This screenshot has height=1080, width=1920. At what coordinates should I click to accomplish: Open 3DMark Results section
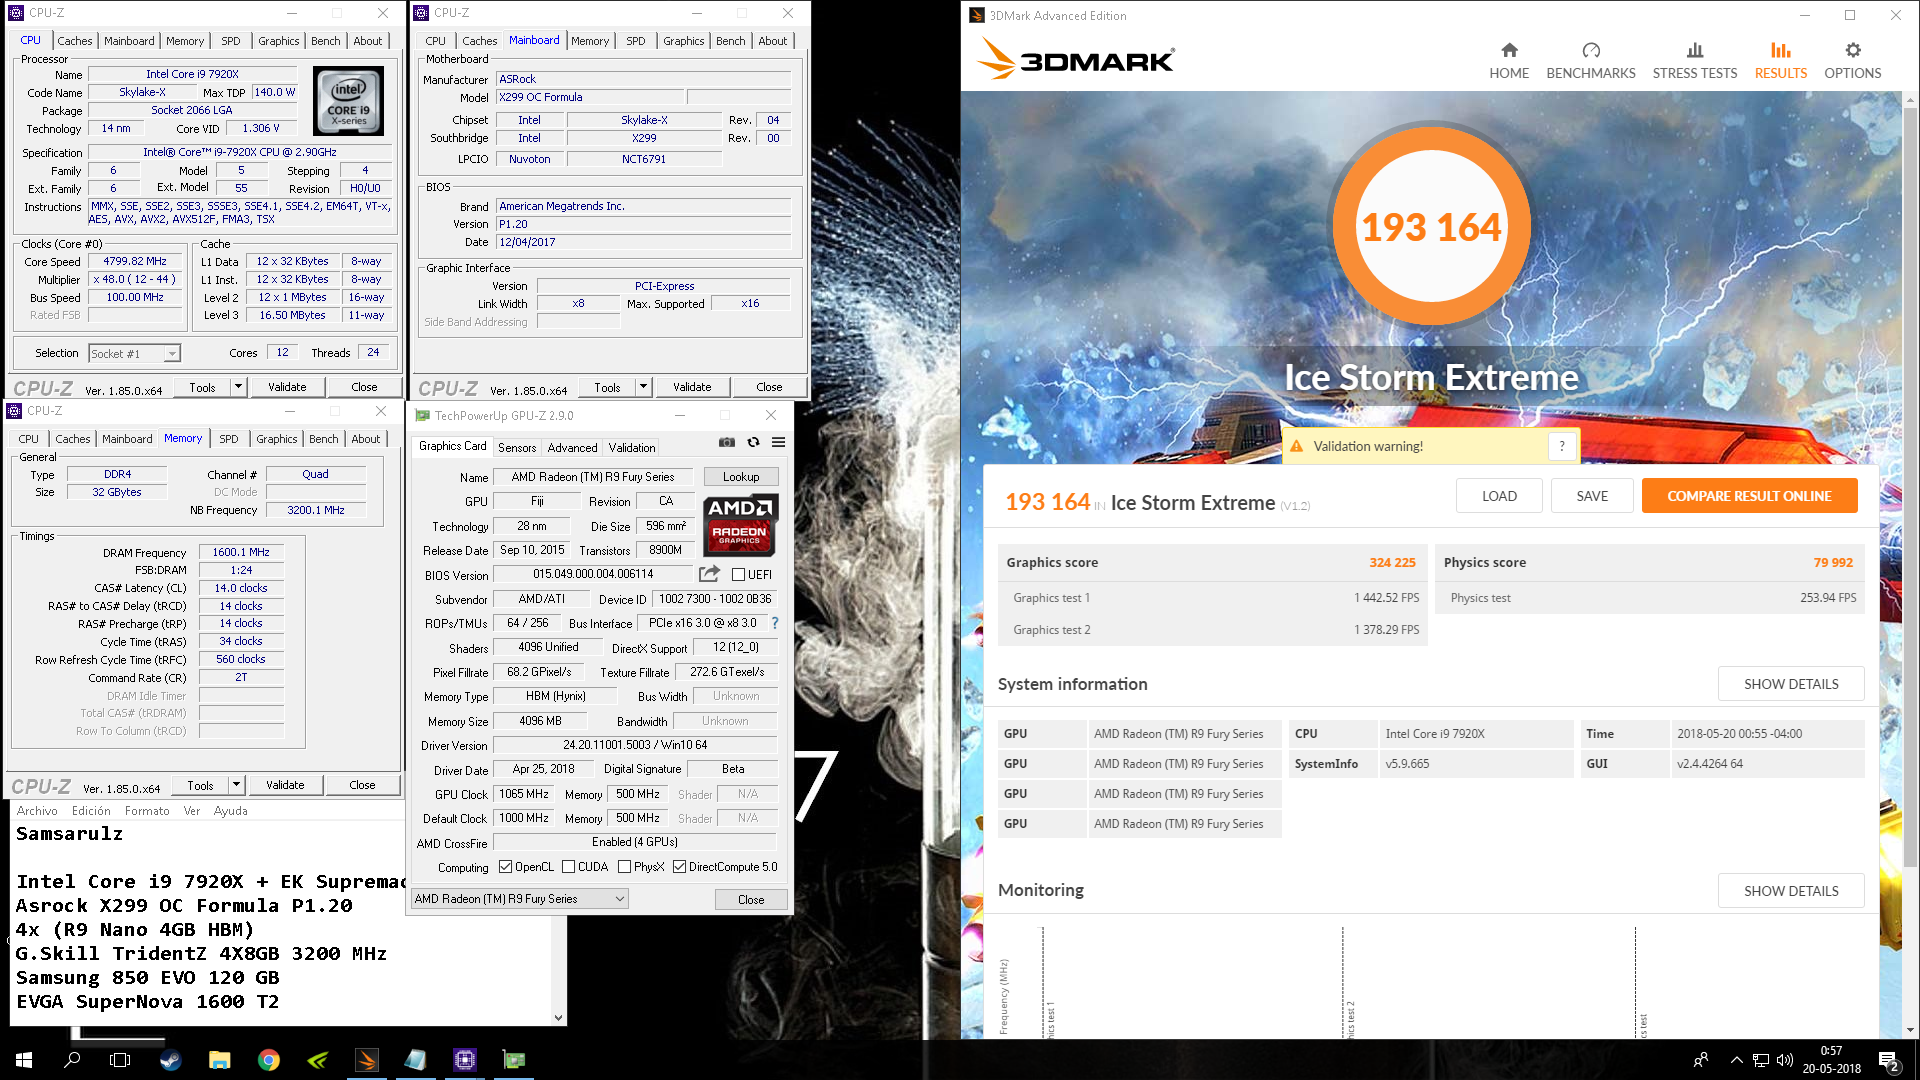click(1781, 60)
